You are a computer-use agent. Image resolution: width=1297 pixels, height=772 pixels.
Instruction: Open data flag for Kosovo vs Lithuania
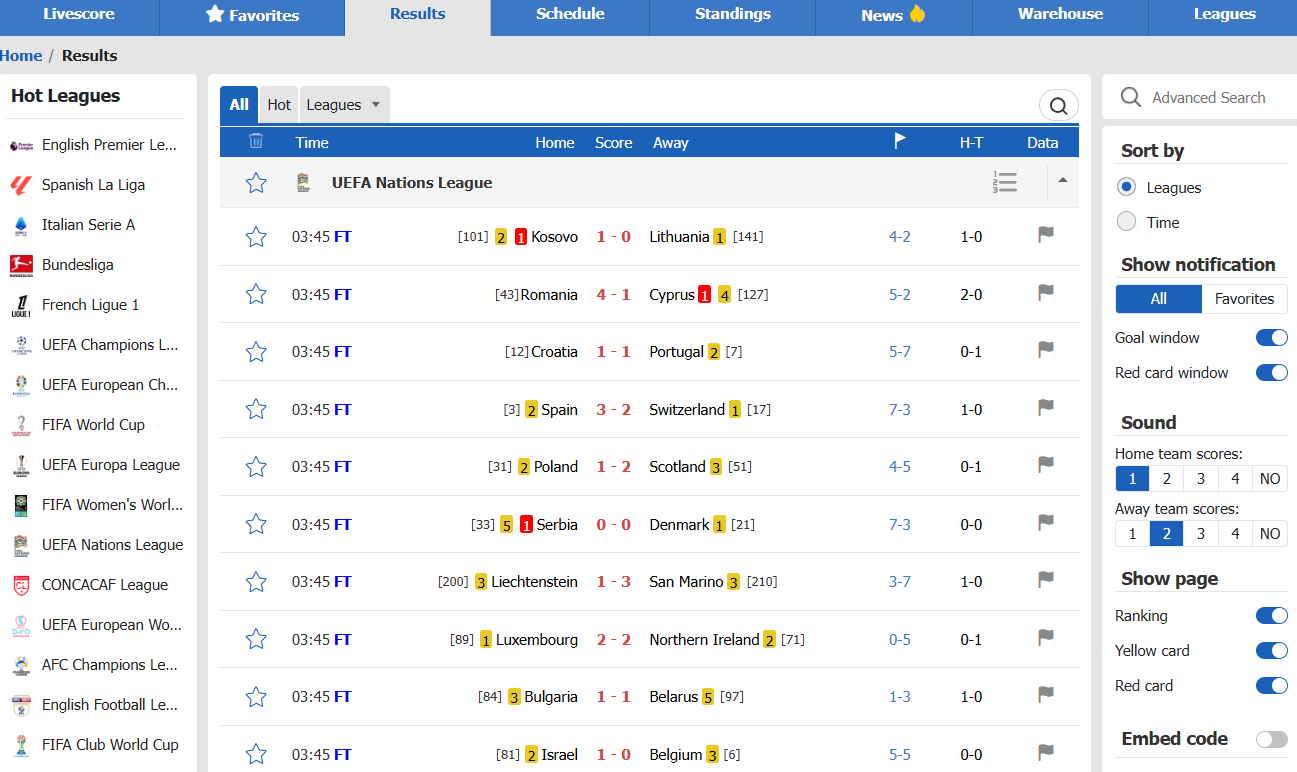click(x=1046, y=235)
